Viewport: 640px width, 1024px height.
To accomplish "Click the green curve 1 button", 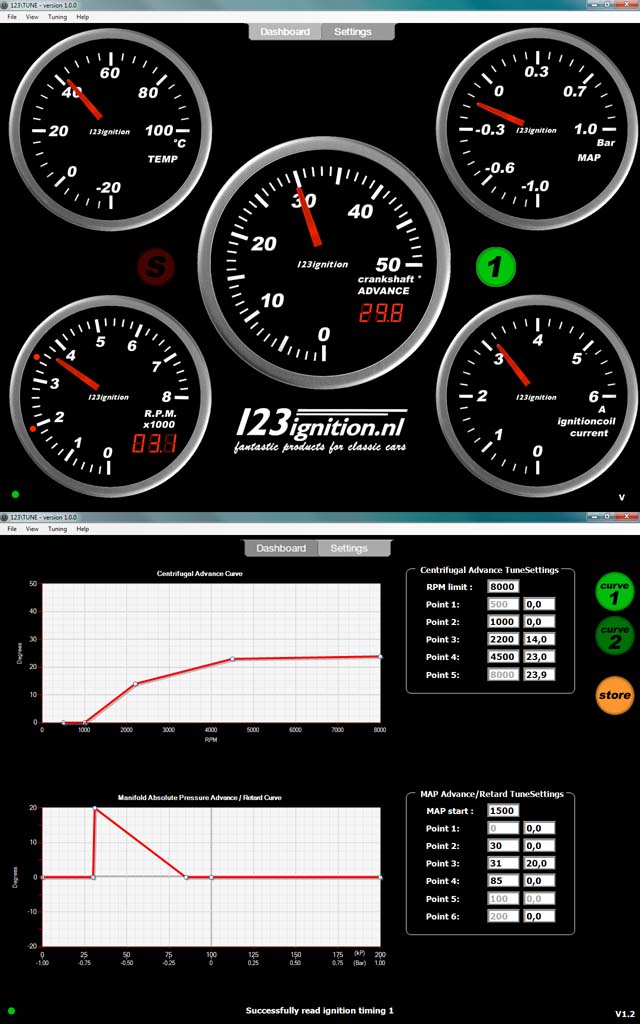I will (615, 591).
